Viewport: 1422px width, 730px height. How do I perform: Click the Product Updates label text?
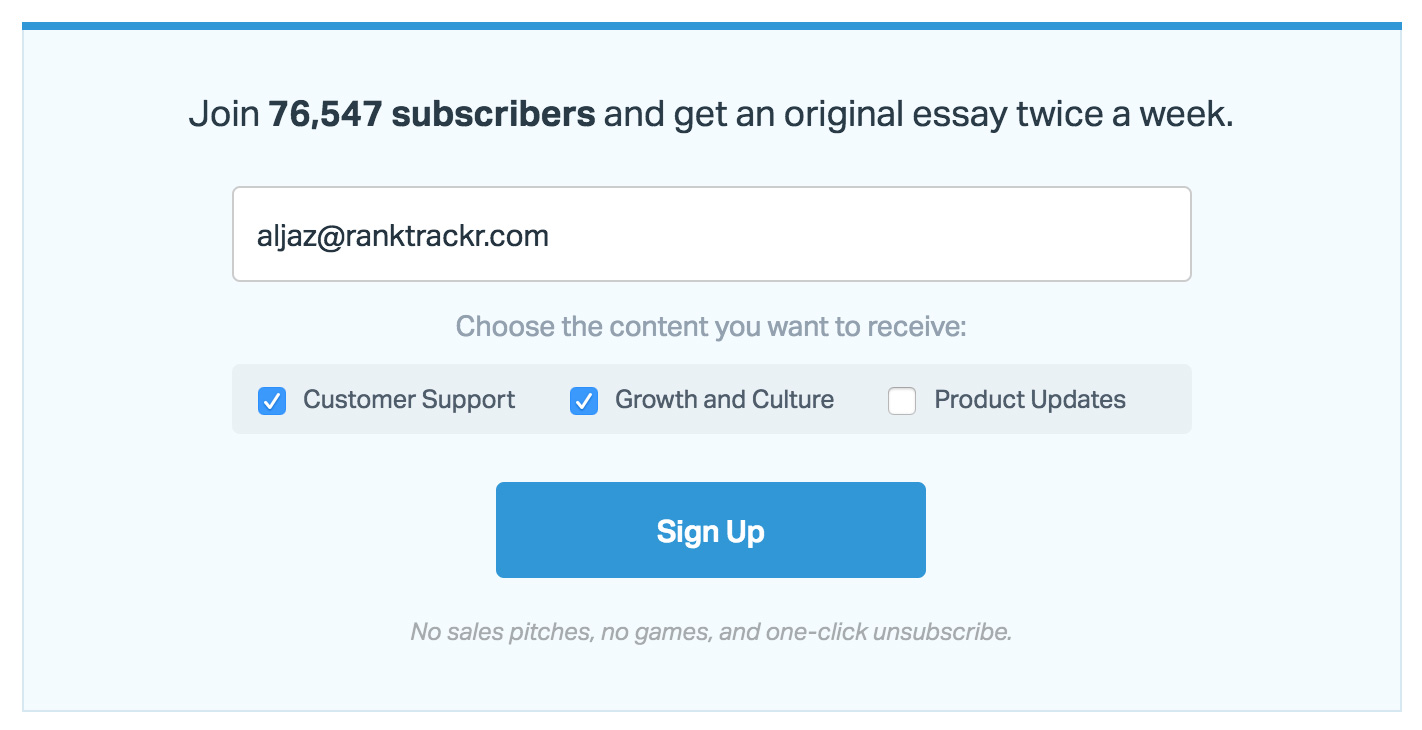[1030, 400]
